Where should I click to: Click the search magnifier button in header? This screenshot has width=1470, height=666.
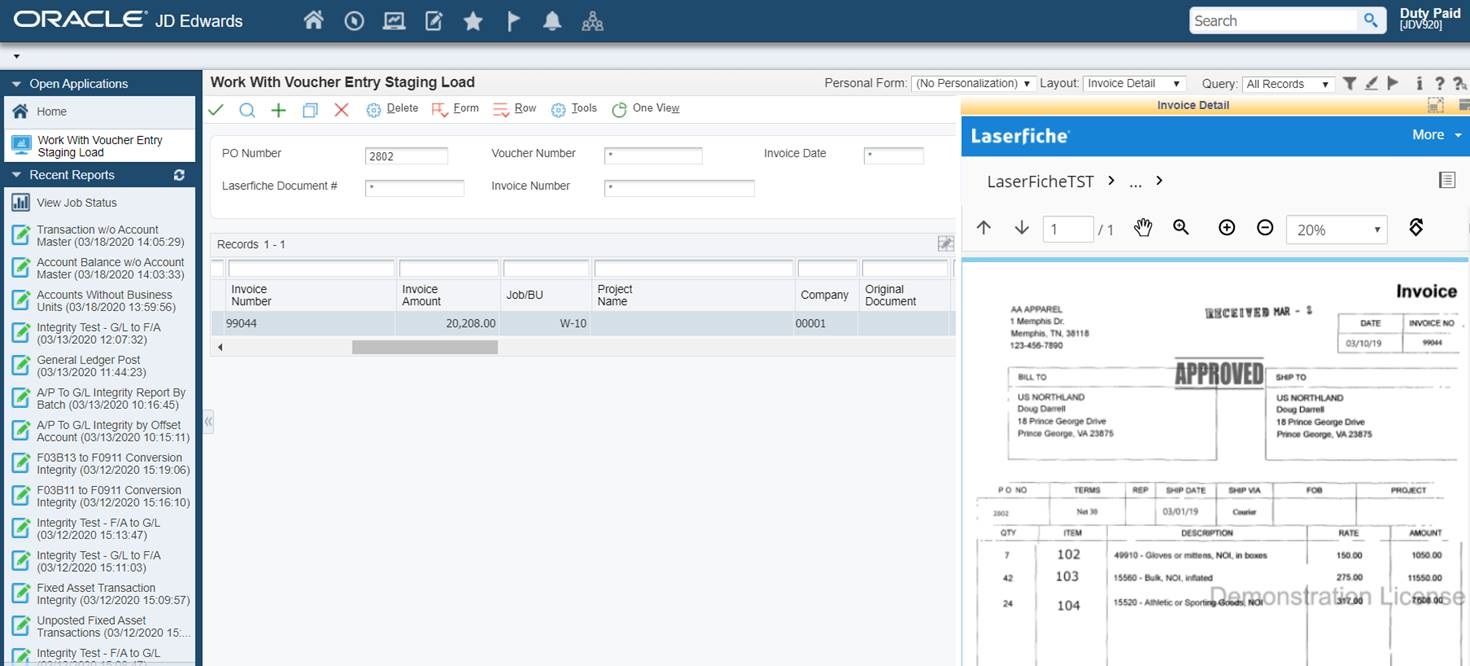click(1370, 20)
